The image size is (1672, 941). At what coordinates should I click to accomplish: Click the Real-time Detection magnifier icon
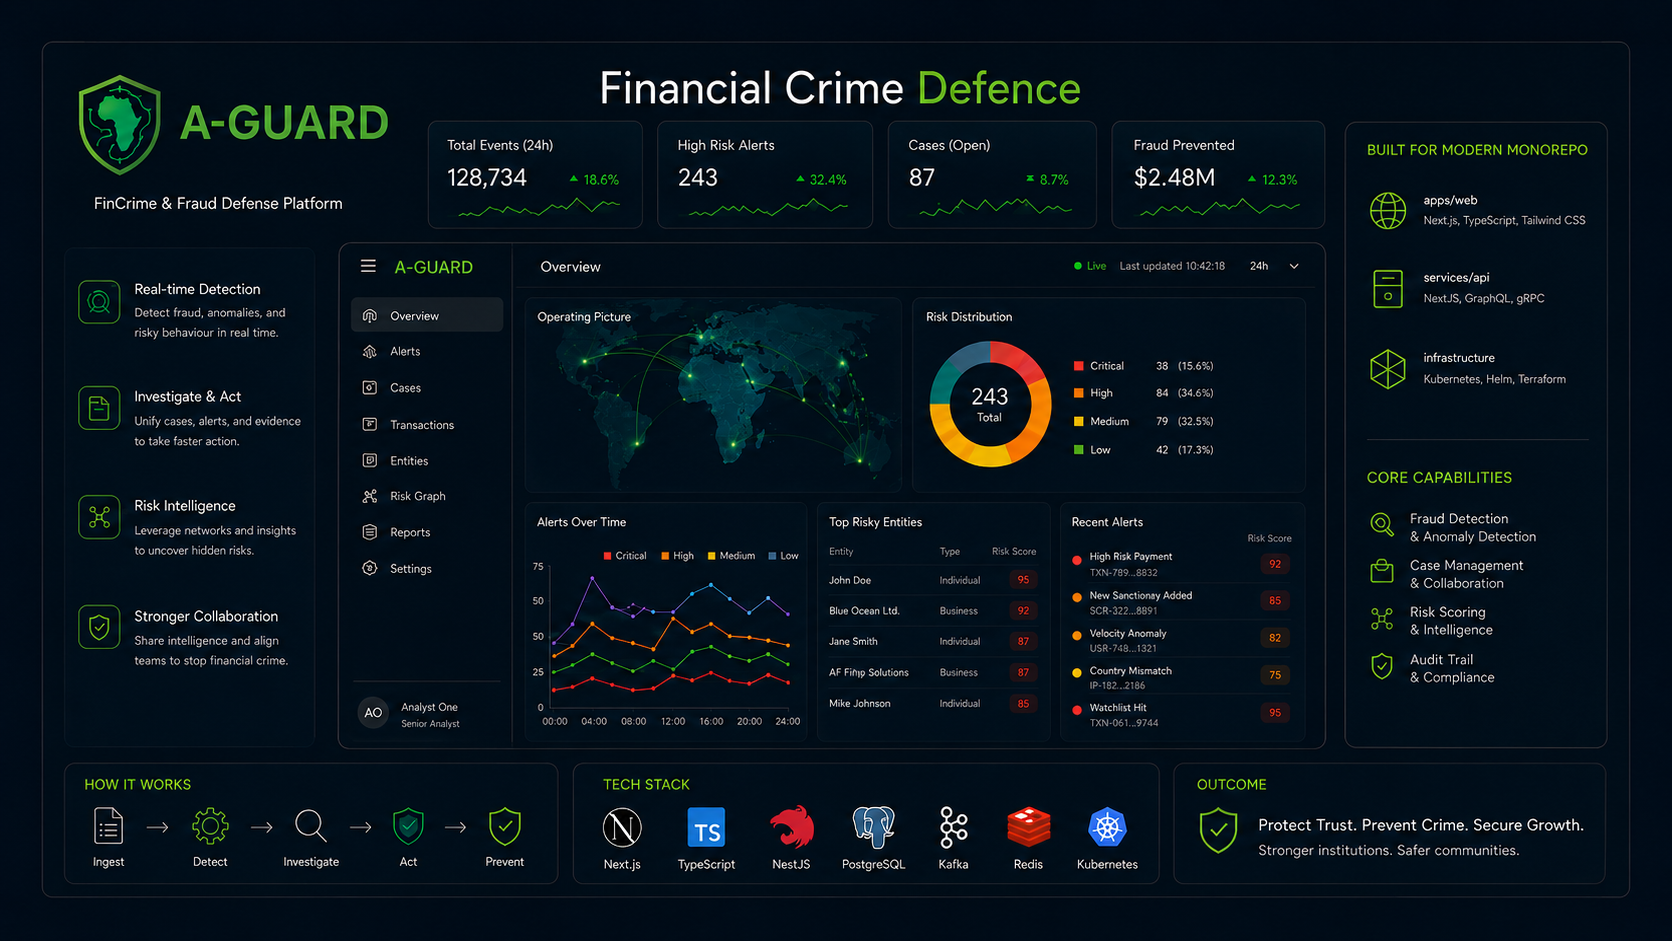[x=99, y=302]
